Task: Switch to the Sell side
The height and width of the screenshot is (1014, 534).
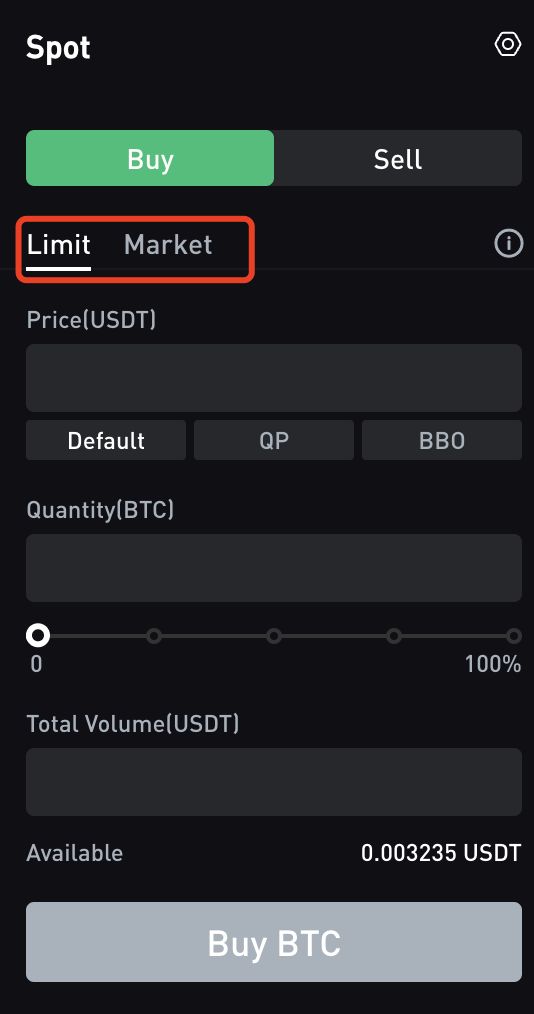Action: click(x=398, y=158)
